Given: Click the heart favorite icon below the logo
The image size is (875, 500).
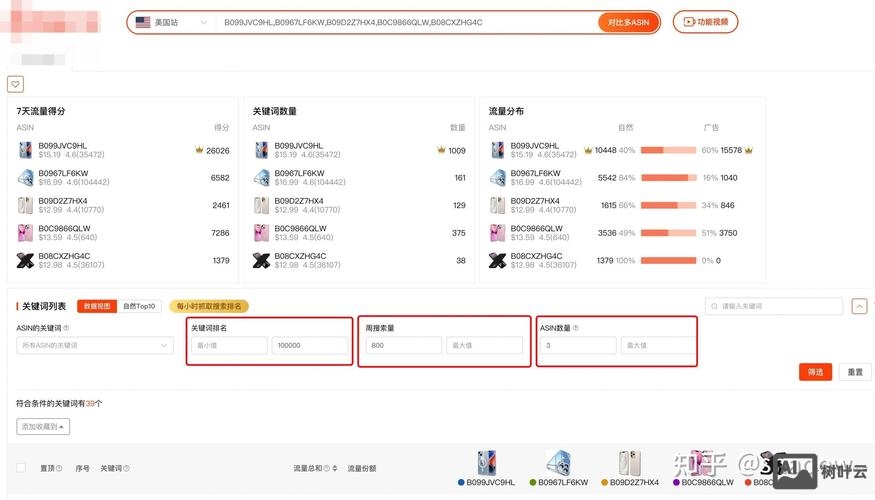Looking at the screenshot, I should (15, 84).
